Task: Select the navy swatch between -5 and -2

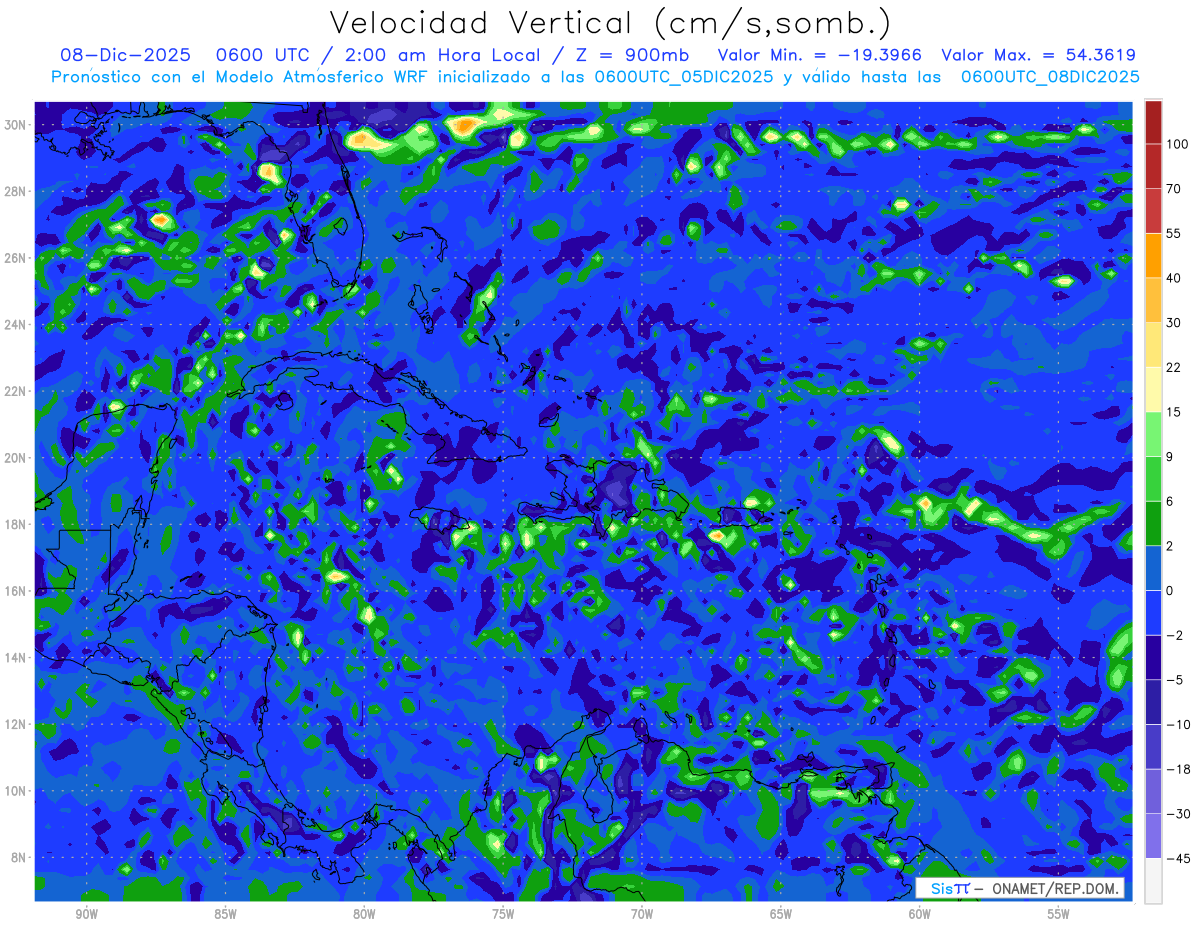Action: tap(1153, 657)
